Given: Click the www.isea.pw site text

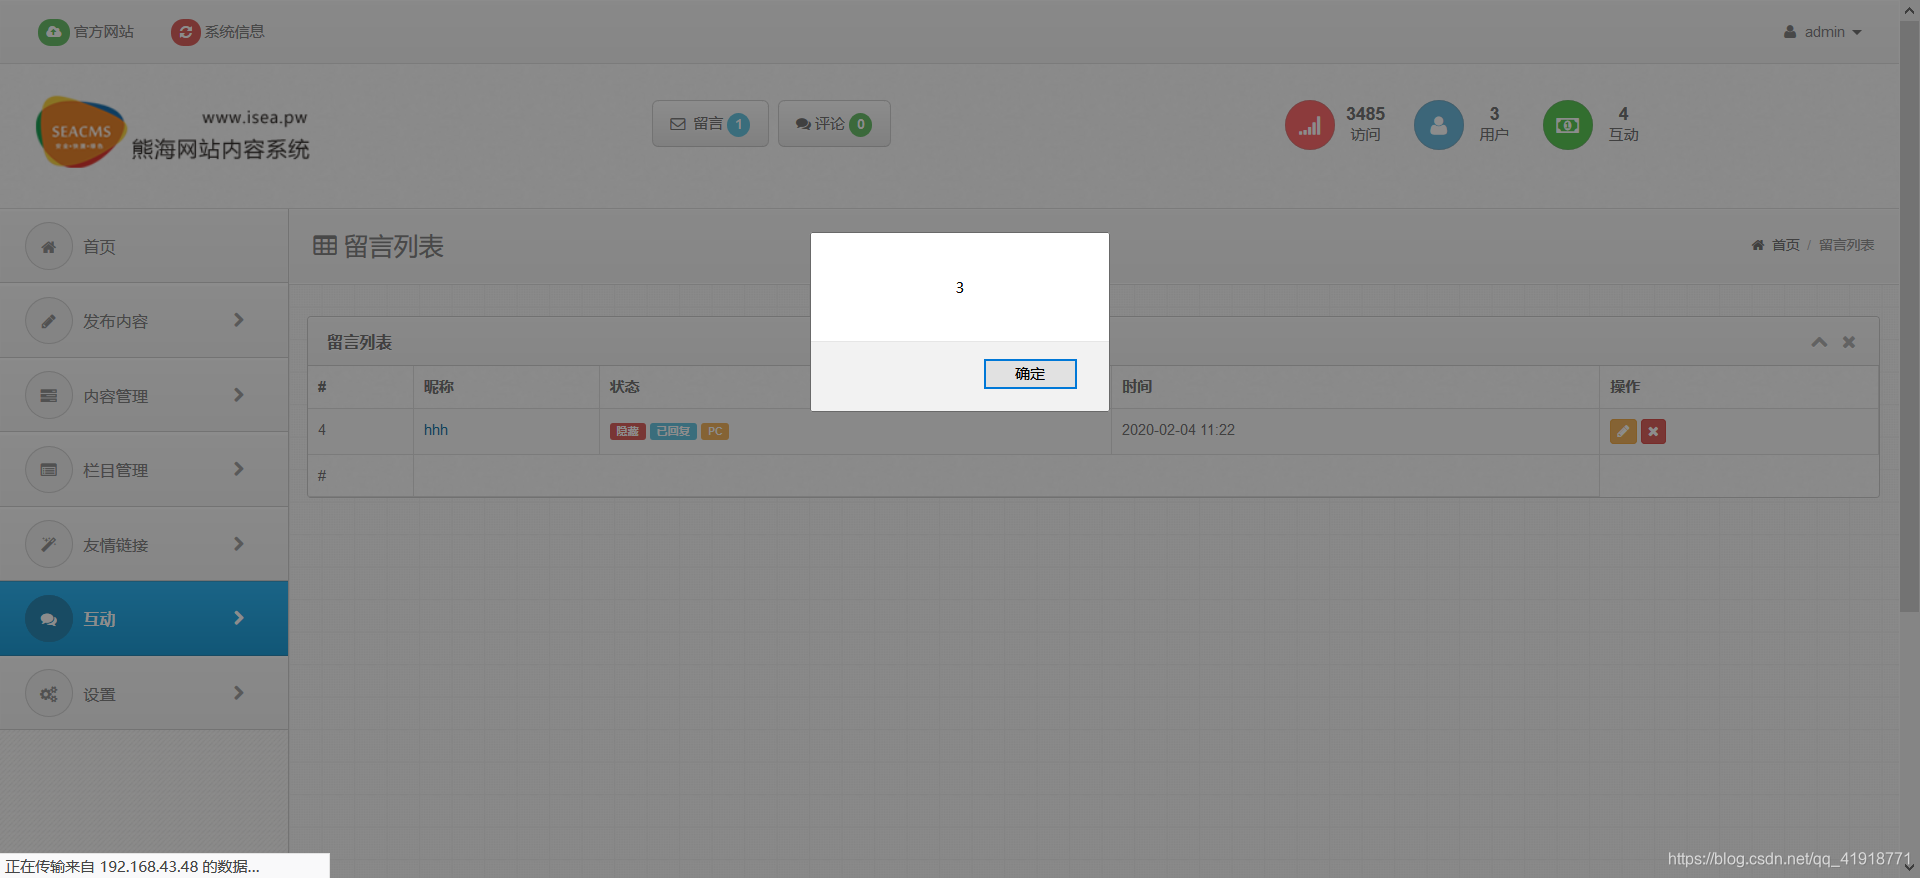Looking at the screenshot, I should (x=255, y=118).
